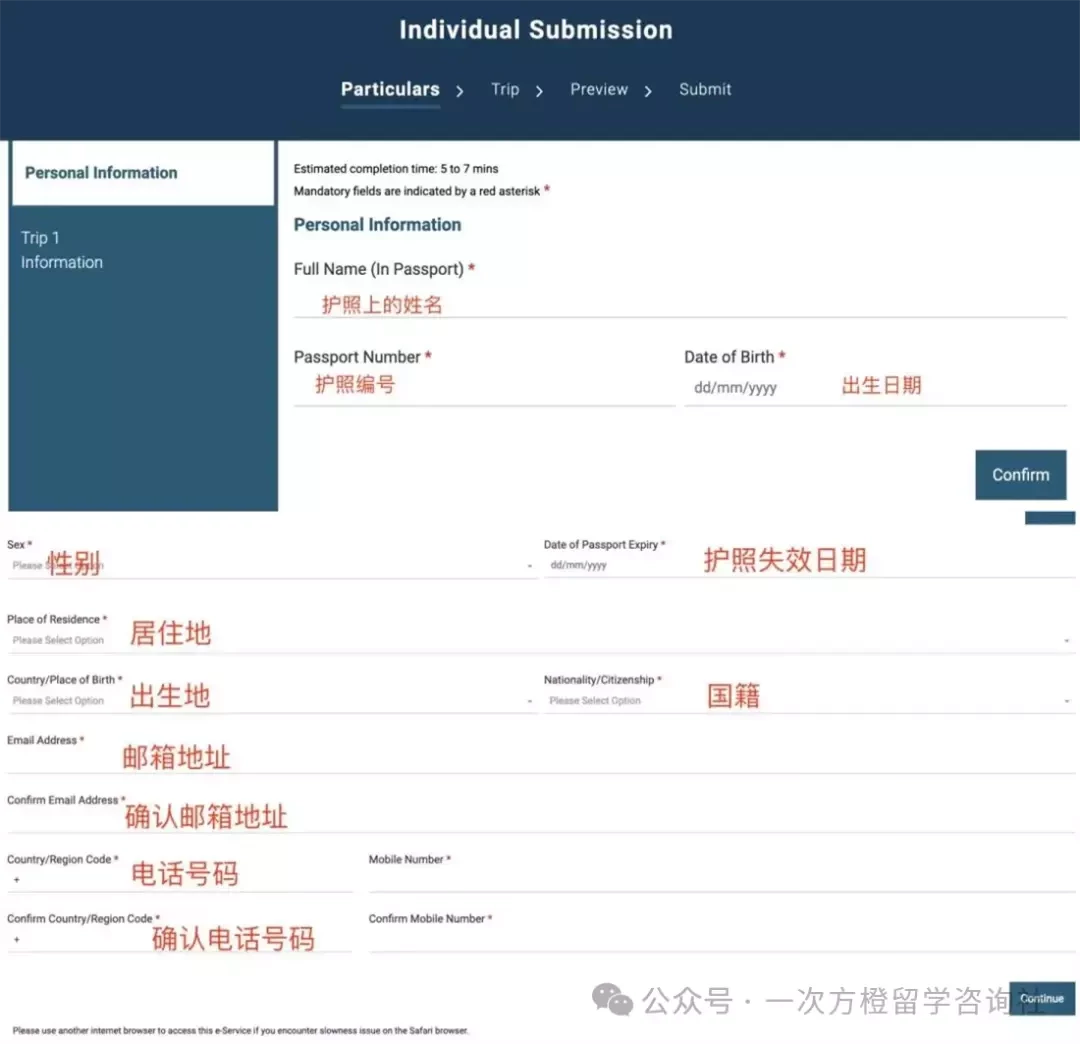This screenshot has width=1080, height=1044.
Task: Click the 'Mandatory fields are indicated' note
Action: coord(421,191)
